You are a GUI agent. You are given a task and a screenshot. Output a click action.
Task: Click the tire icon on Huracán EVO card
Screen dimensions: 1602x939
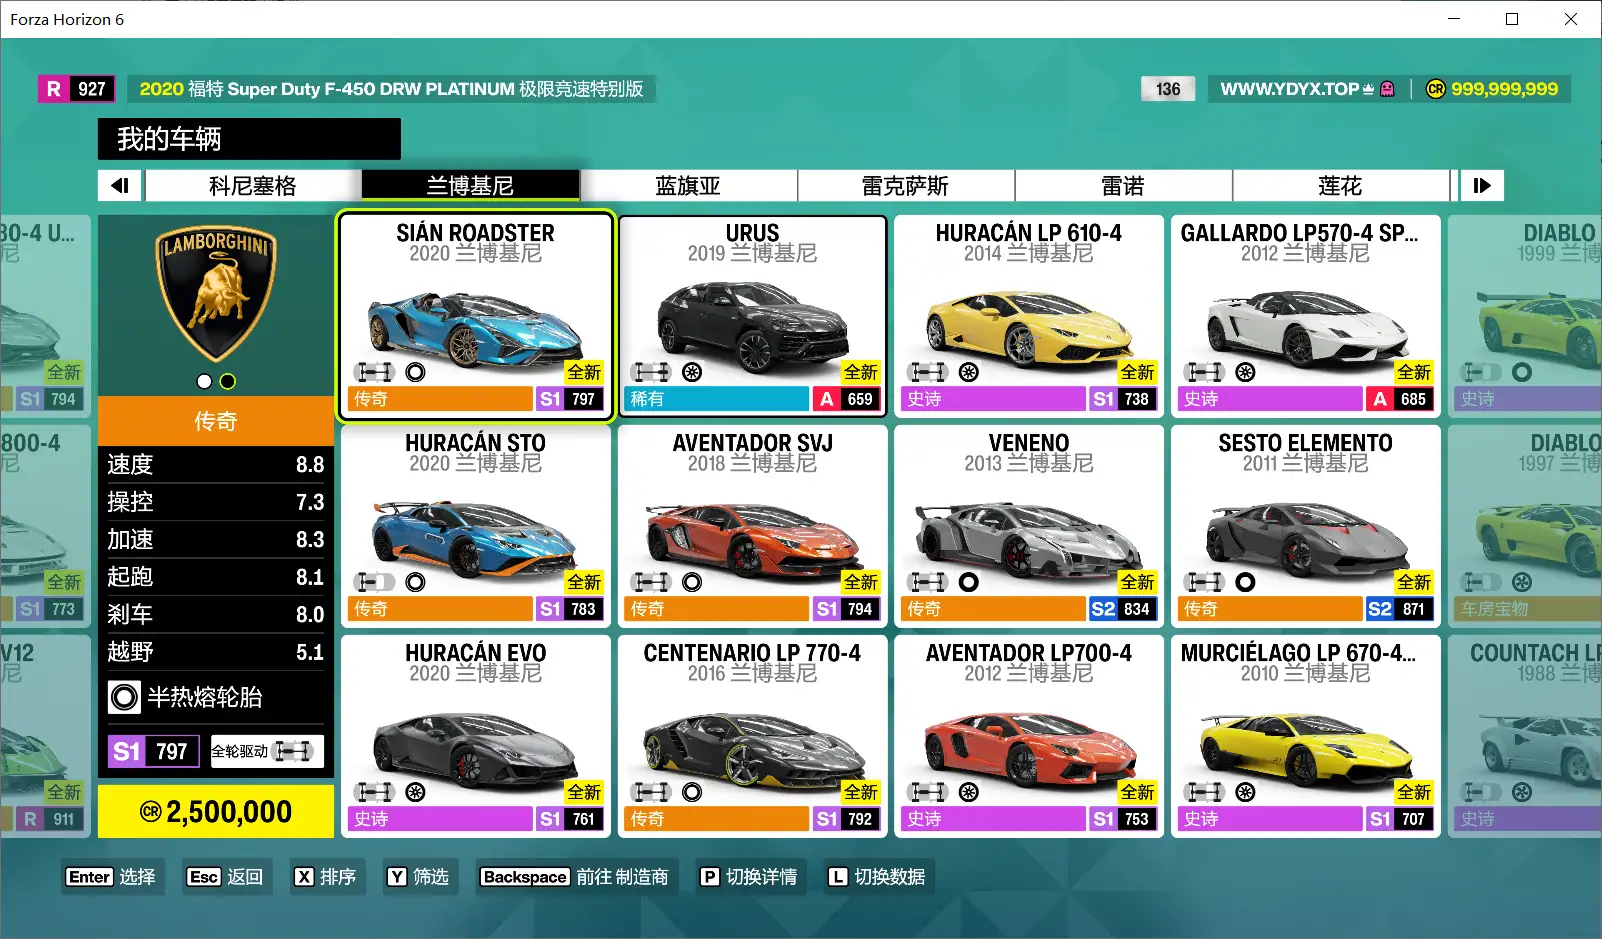[416, 792]
